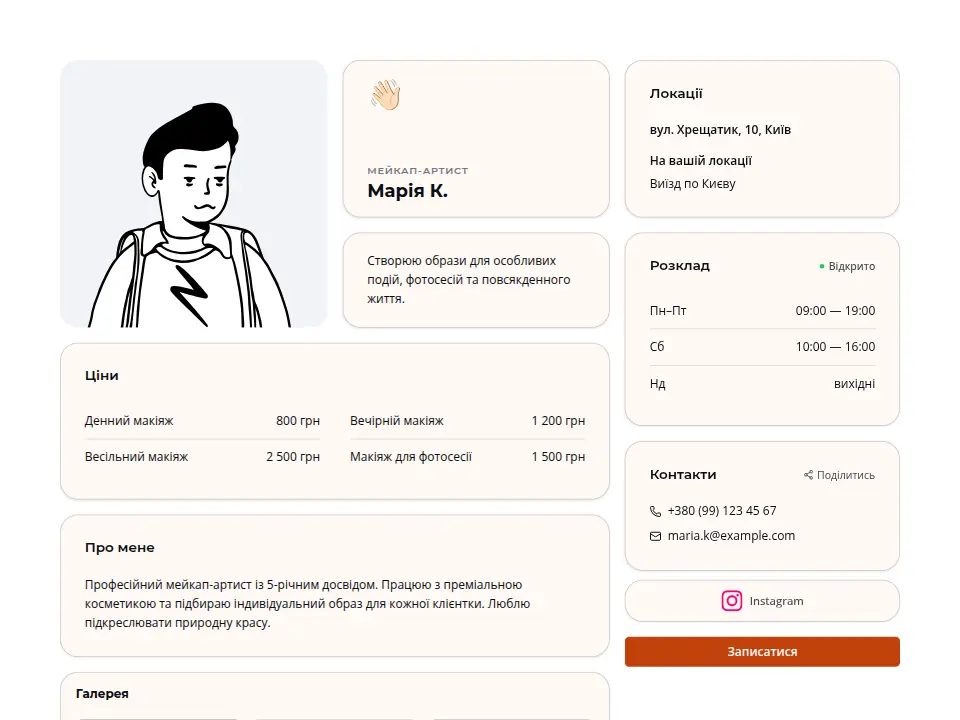Click the email envelope icon
The image size is (960, 720).
click(655, 536)
